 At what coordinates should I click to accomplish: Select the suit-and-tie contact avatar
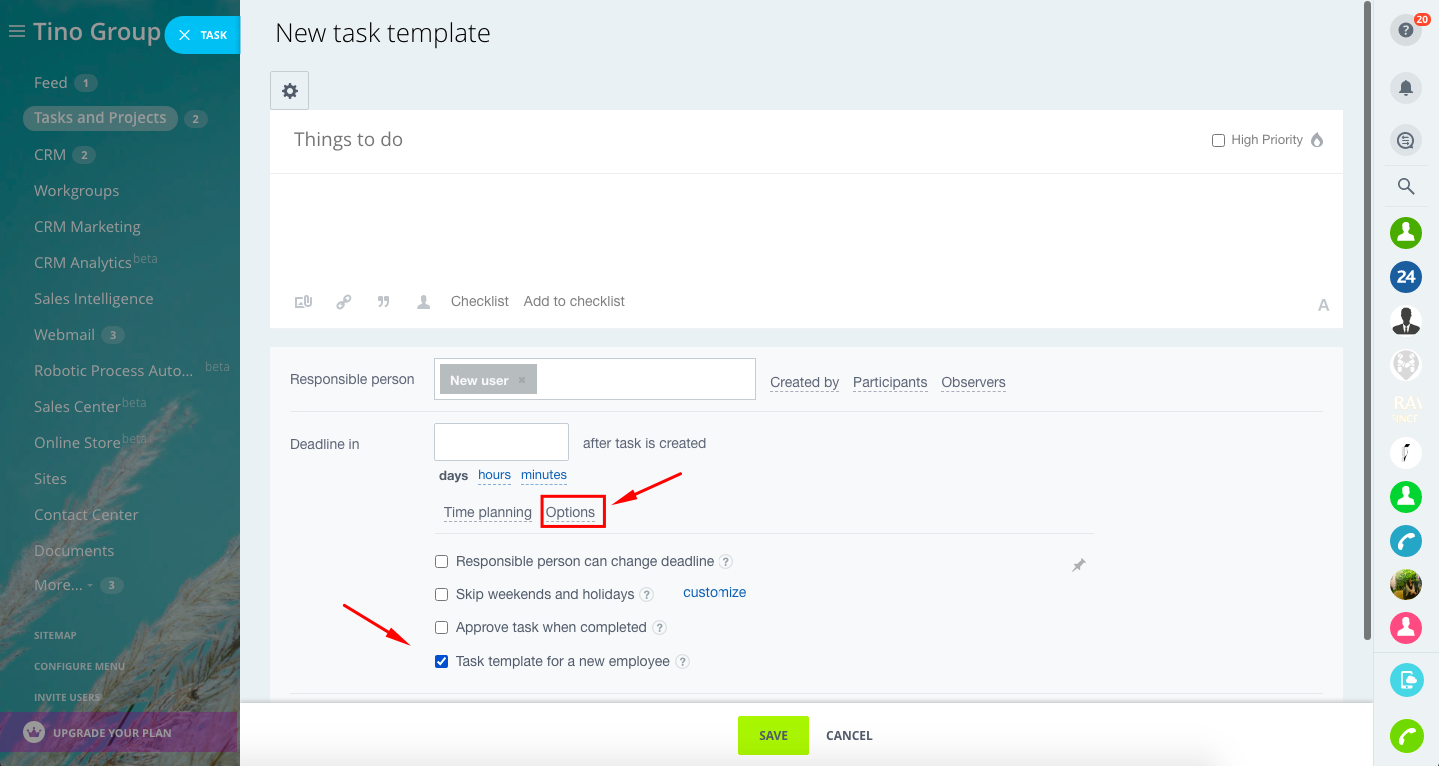pyautogui.click(x=1406, y=321)
